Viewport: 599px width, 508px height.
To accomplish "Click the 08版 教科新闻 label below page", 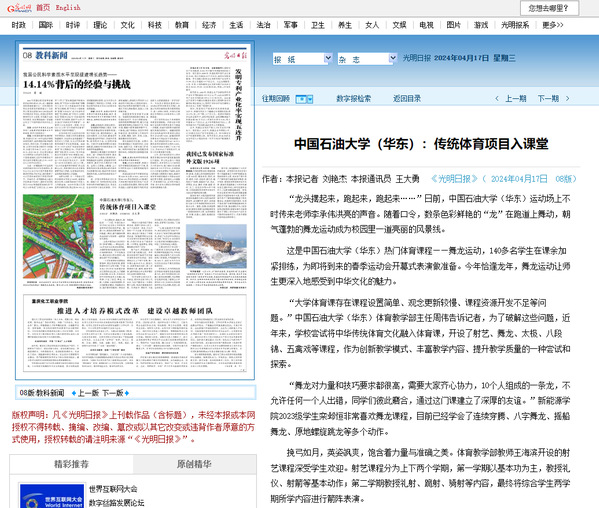I will coord(42,393).
